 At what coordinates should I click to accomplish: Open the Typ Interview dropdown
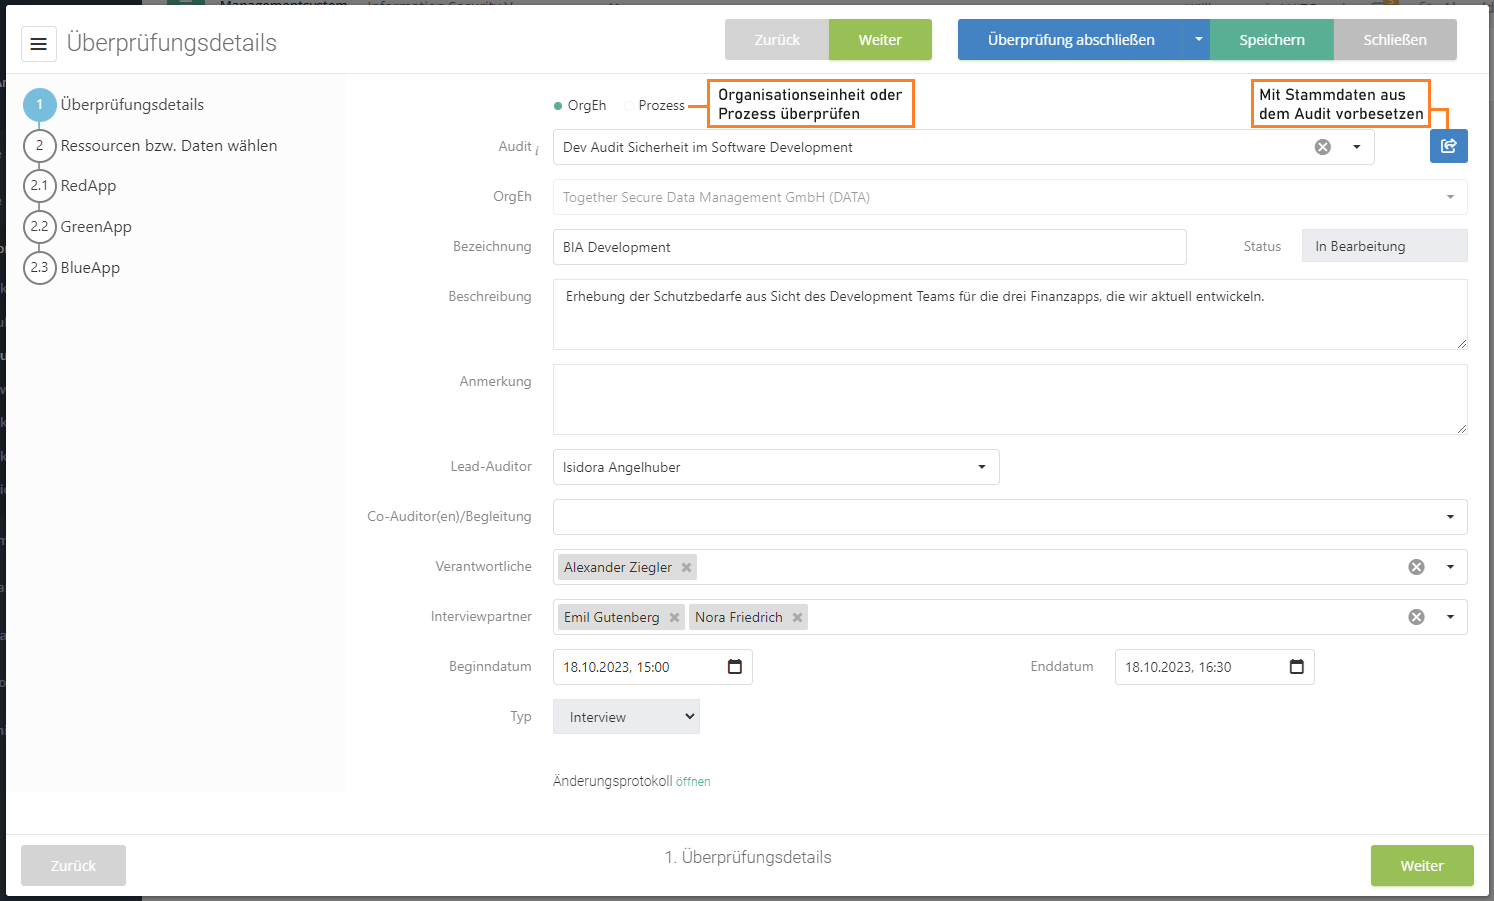click(626, 717)
